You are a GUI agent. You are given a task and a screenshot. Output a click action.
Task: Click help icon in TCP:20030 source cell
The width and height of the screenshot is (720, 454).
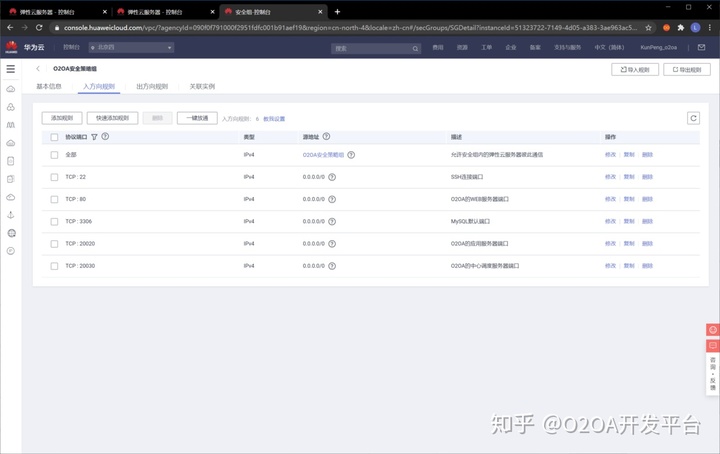(332, 266)
